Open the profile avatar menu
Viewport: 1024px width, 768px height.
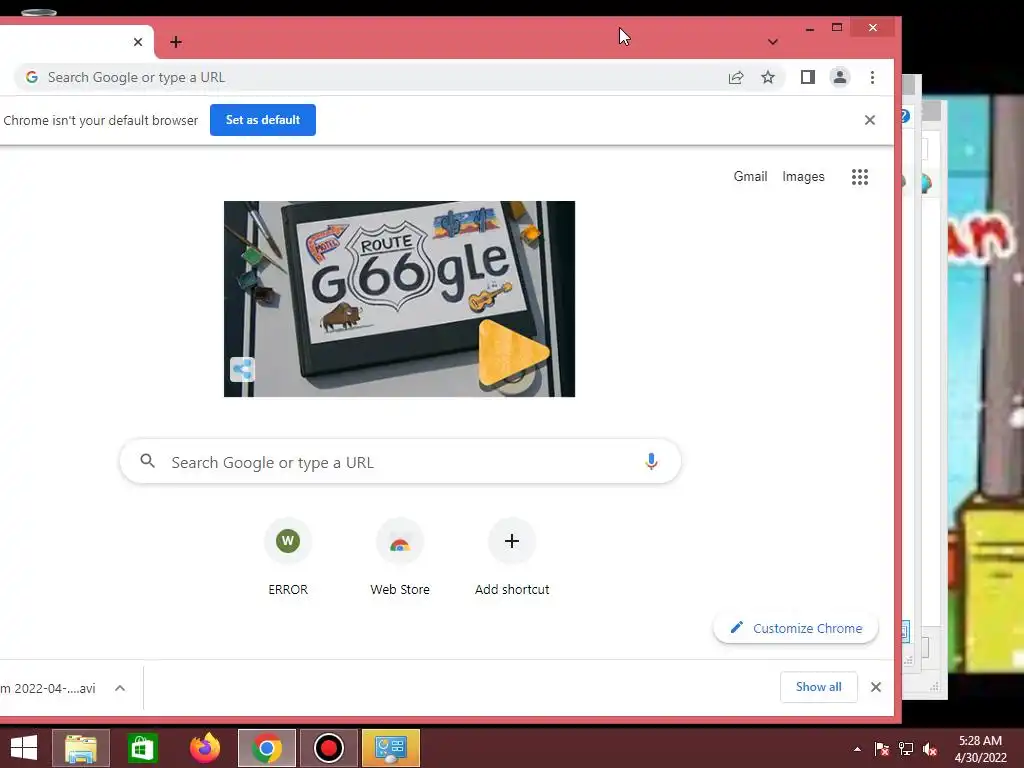click(840, 77)
